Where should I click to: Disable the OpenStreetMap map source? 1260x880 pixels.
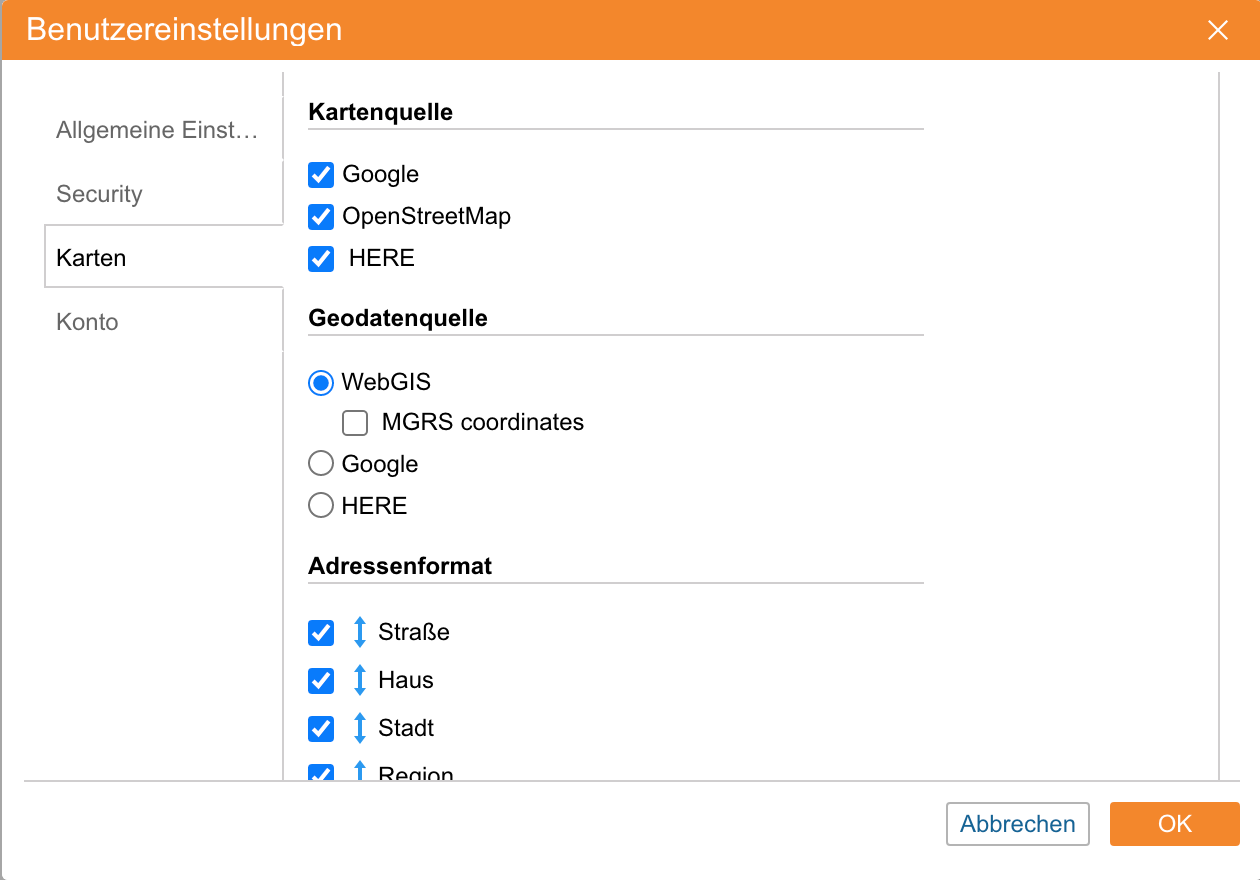[x=321, y=216]
